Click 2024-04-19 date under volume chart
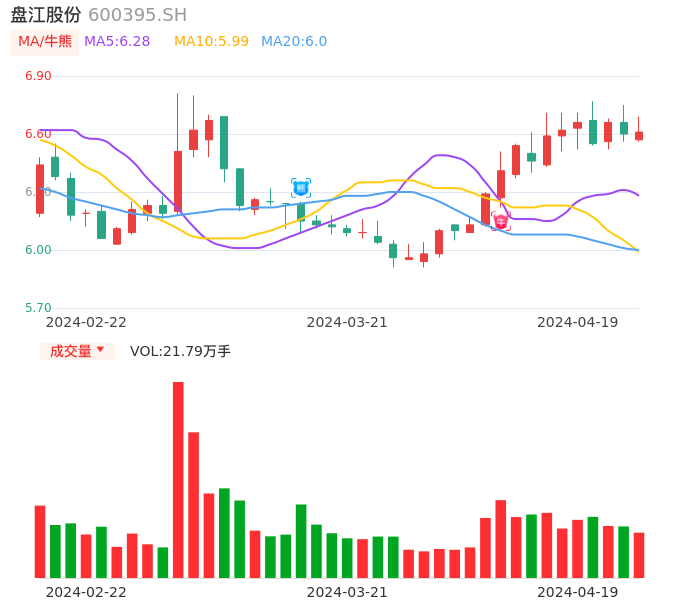Screen dimensions: 686x606 [578, 592]
